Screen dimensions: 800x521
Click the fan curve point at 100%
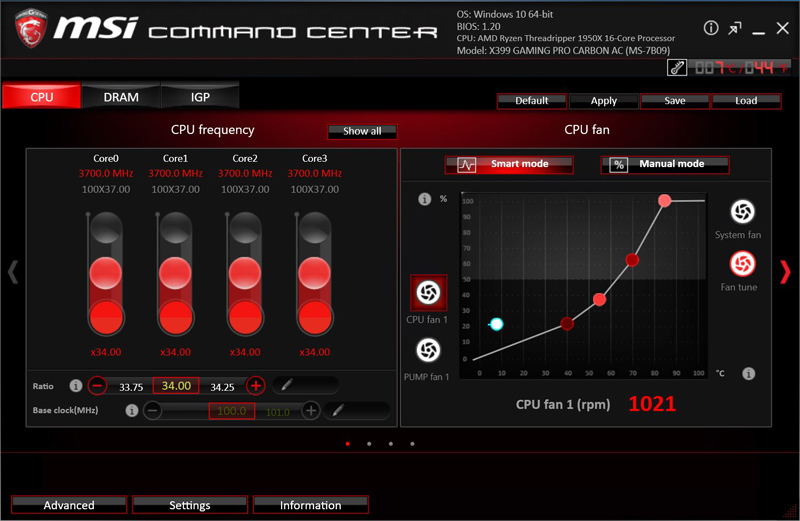coord(664,201)
